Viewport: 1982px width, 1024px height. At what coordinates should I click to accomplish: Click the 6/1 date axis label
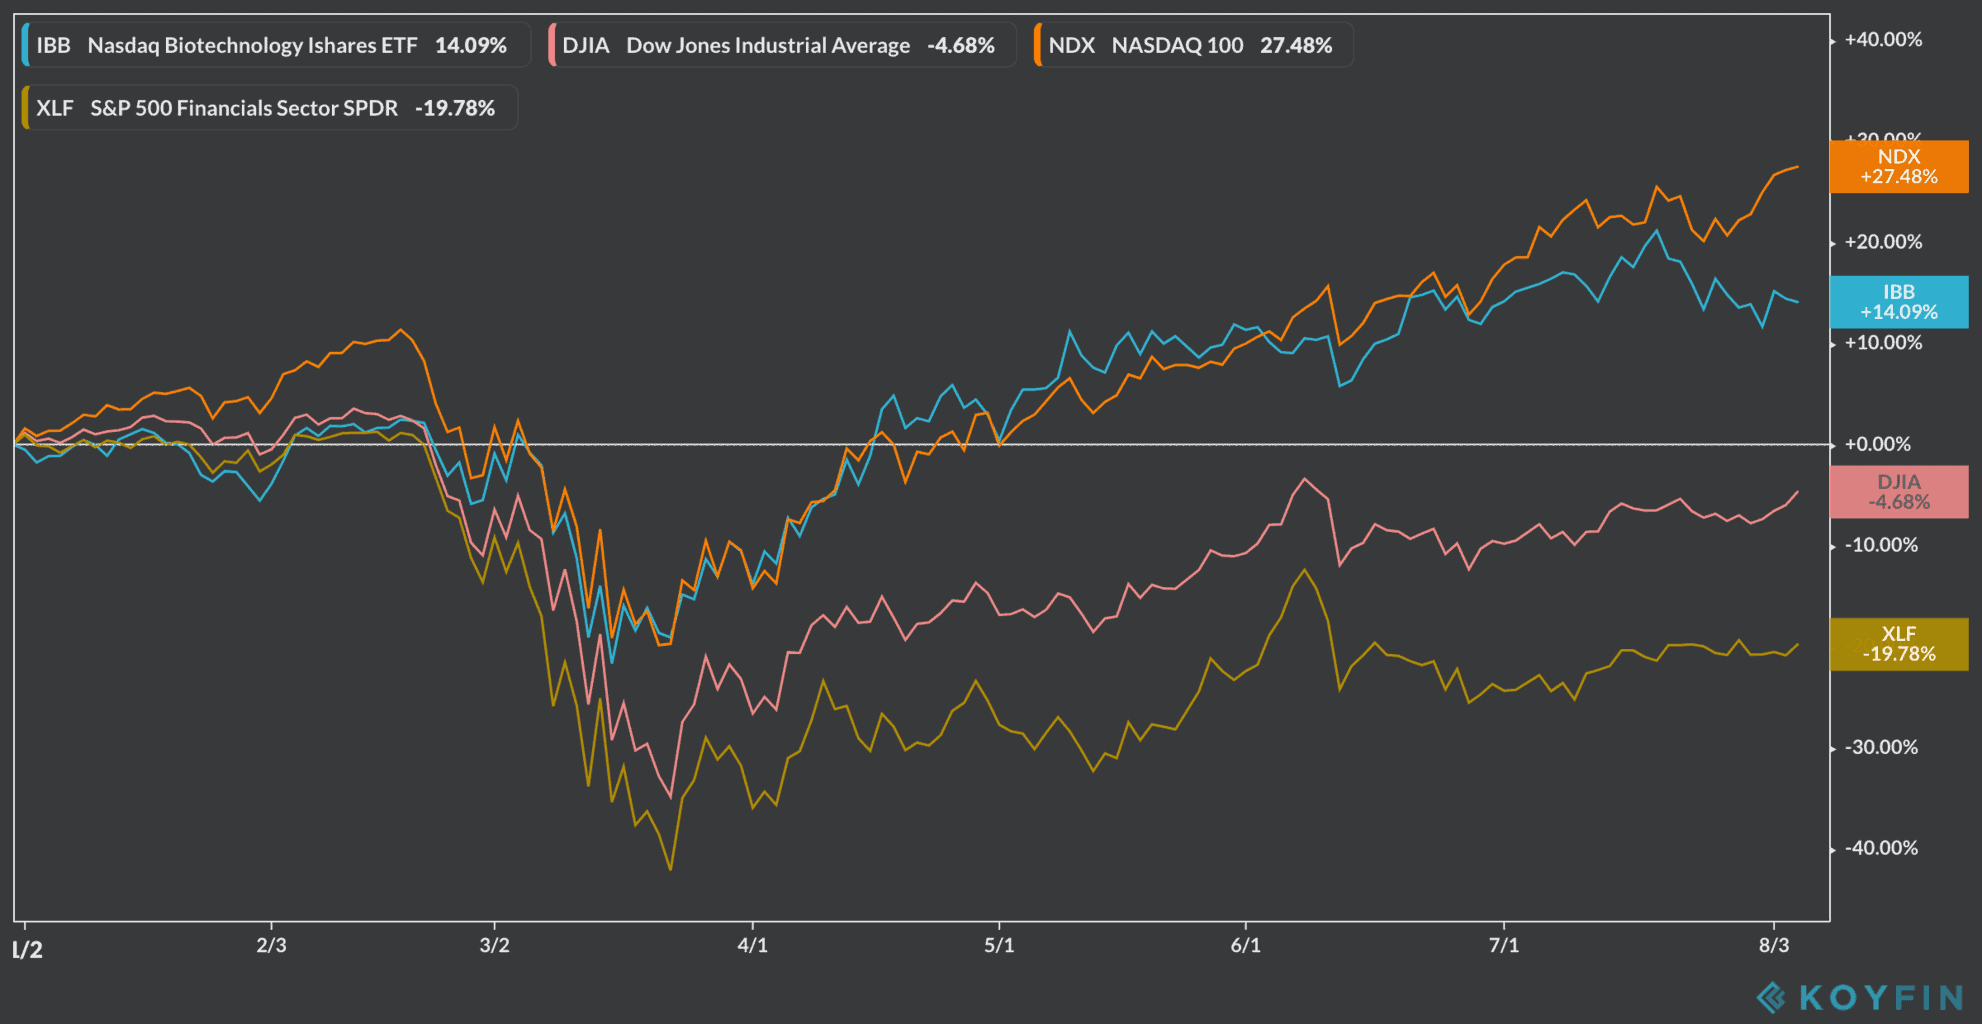coord(1245,945)
